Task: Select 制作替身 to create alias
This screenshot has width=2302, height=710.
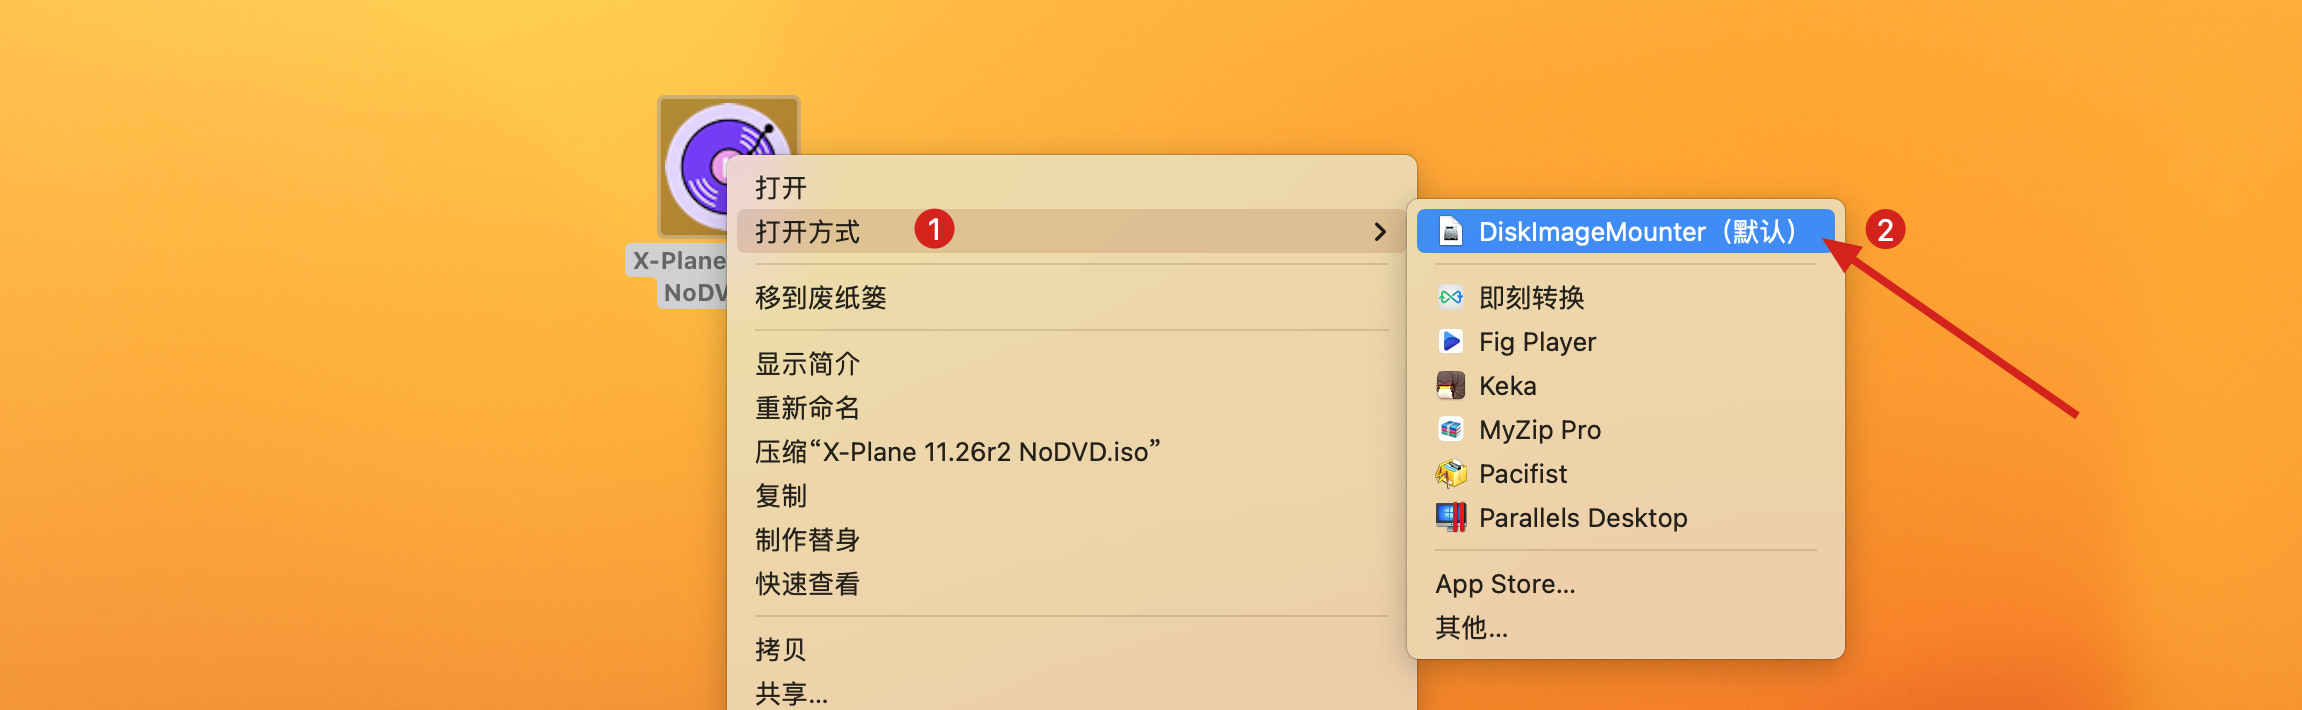Action: 808,540
